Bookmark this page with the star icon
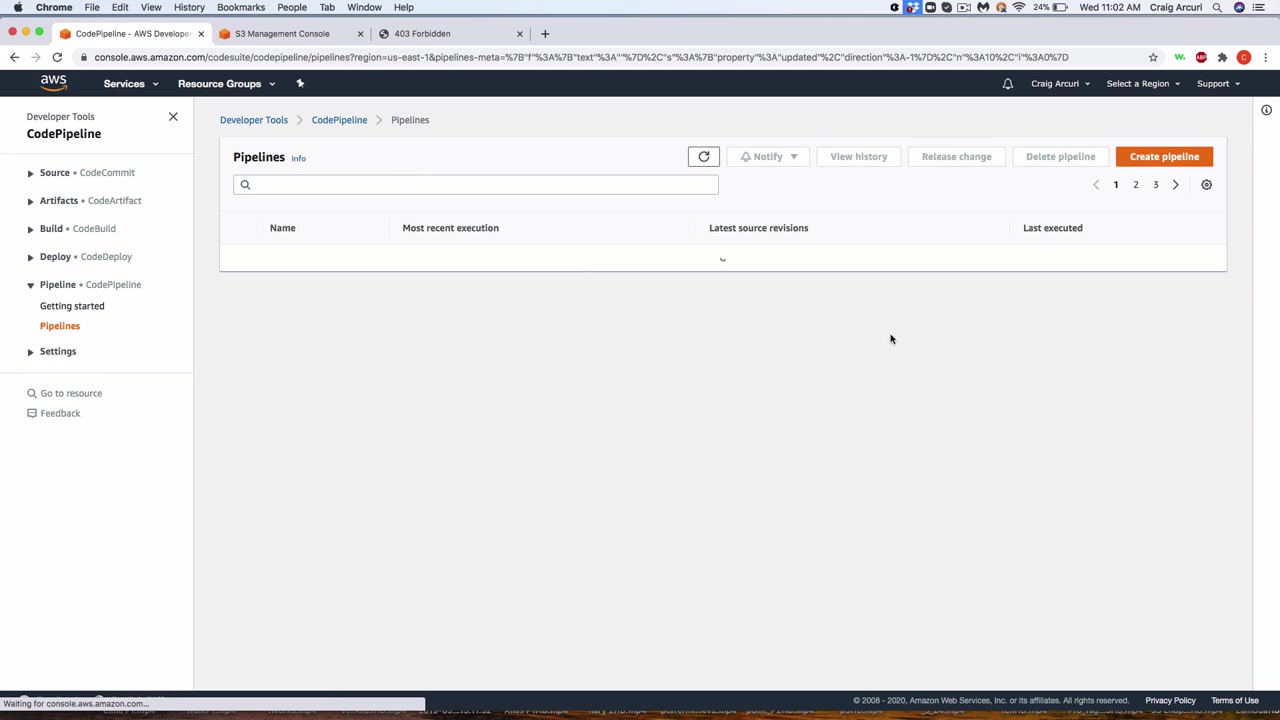Viewport: 1280px width, 720px height. 1153,57
